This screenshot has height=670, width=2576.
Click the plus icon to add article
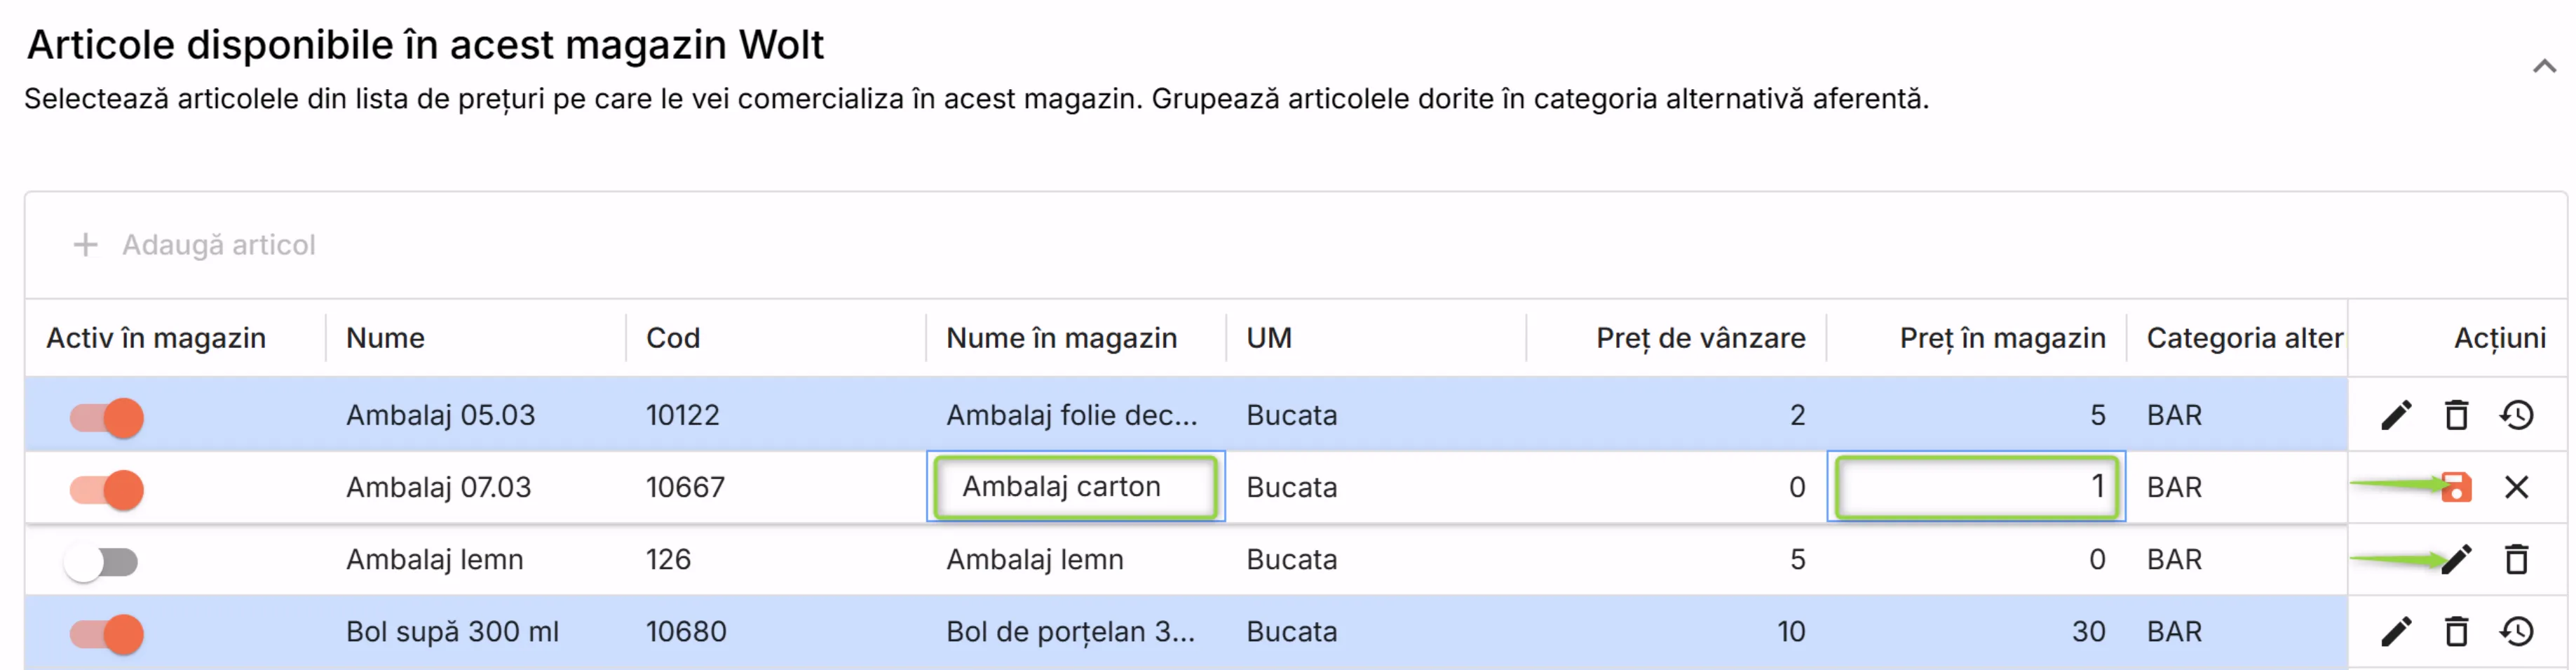tap(86, 245)
